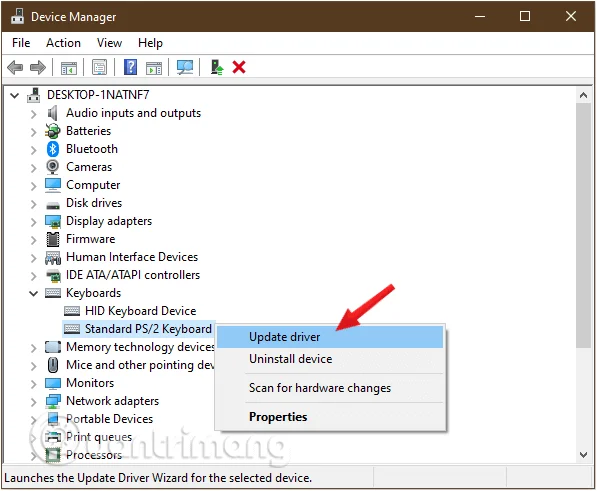Click the Computer monitor icon in tree
The image size is (597, 491).
pos(53,185)
